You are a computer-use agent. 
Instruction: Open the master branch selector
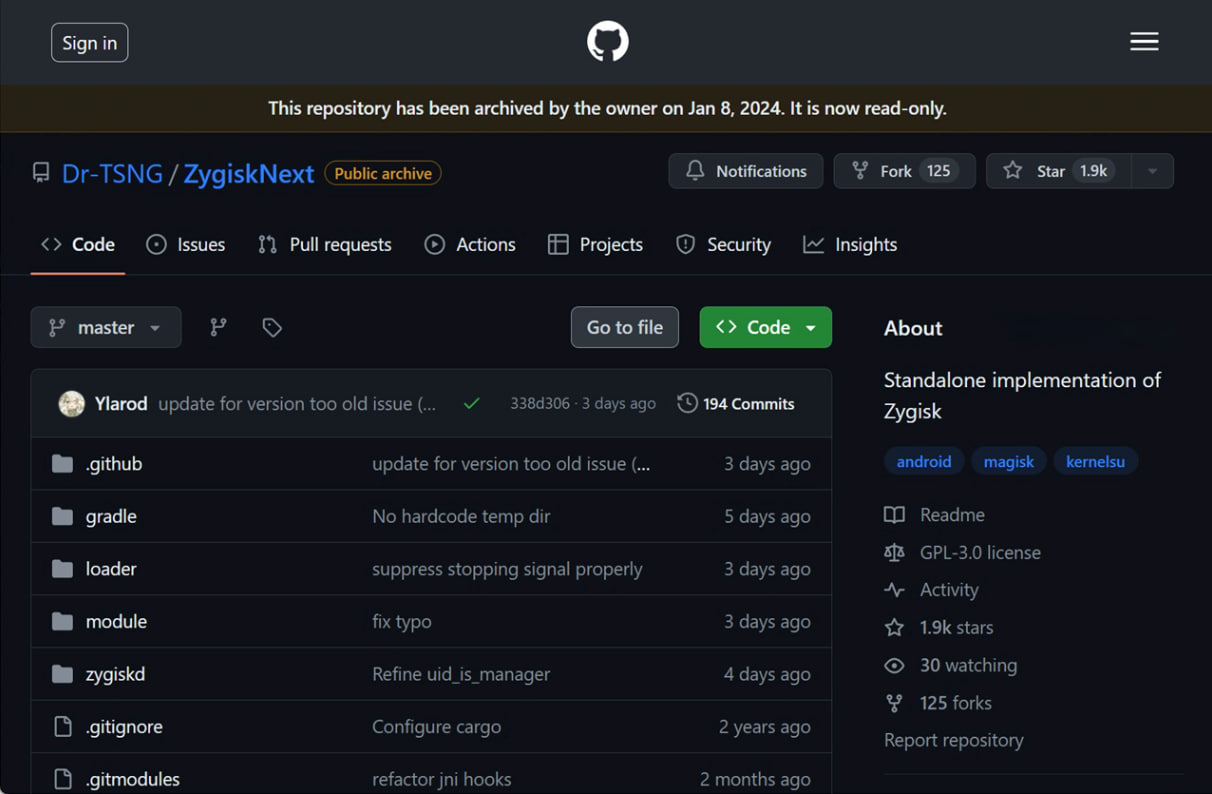(106, 327)
